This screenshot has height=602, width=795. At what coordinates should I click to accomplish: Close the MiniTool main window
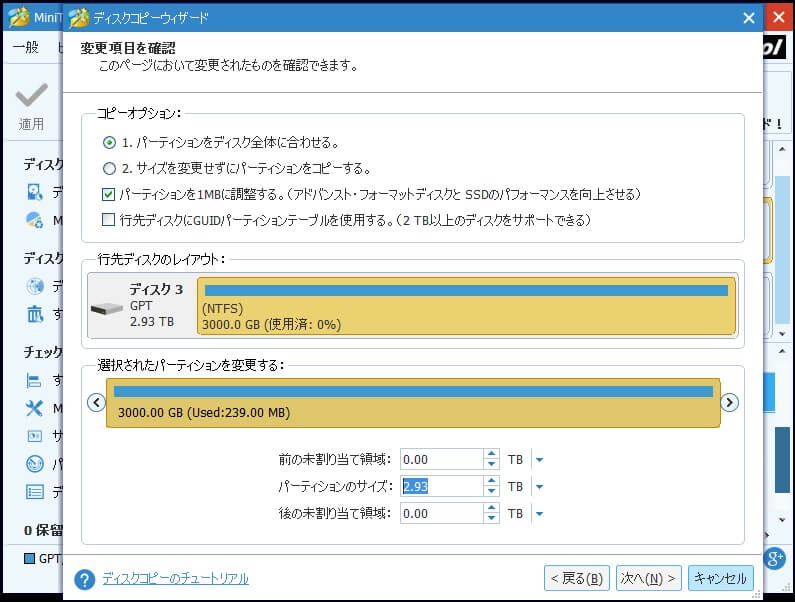click(x=779, y=17)
